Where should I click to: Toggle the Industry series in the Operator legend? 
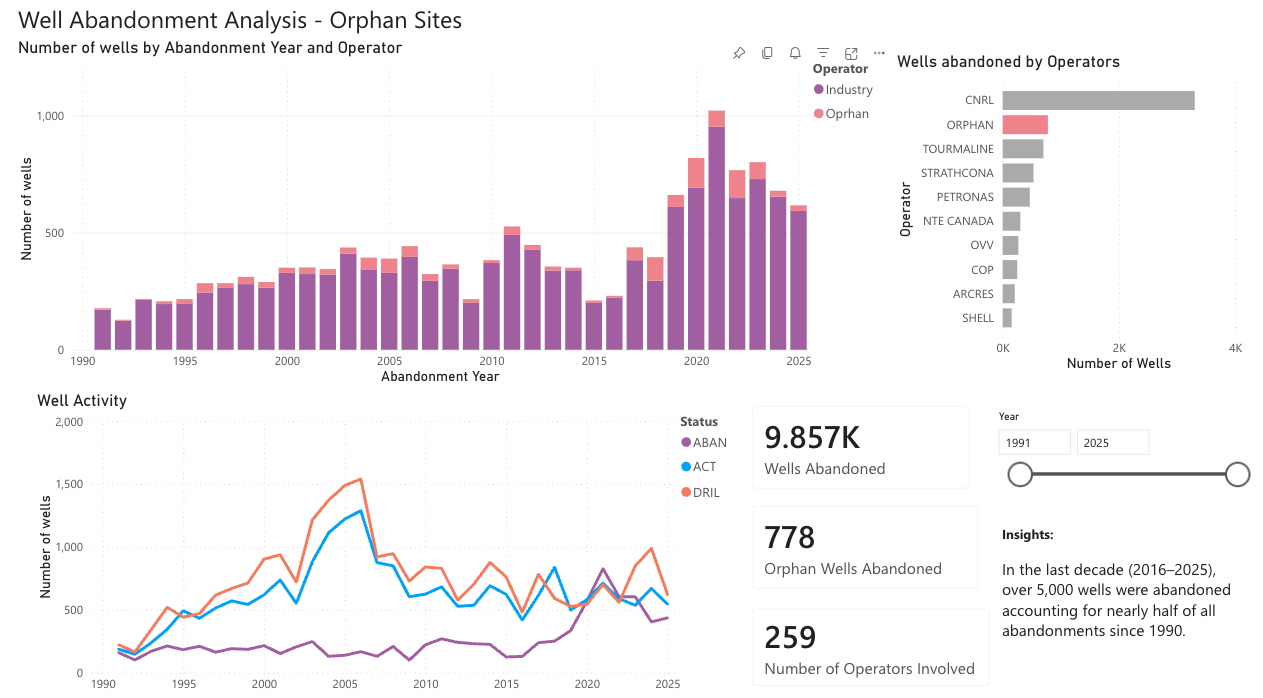843,89
